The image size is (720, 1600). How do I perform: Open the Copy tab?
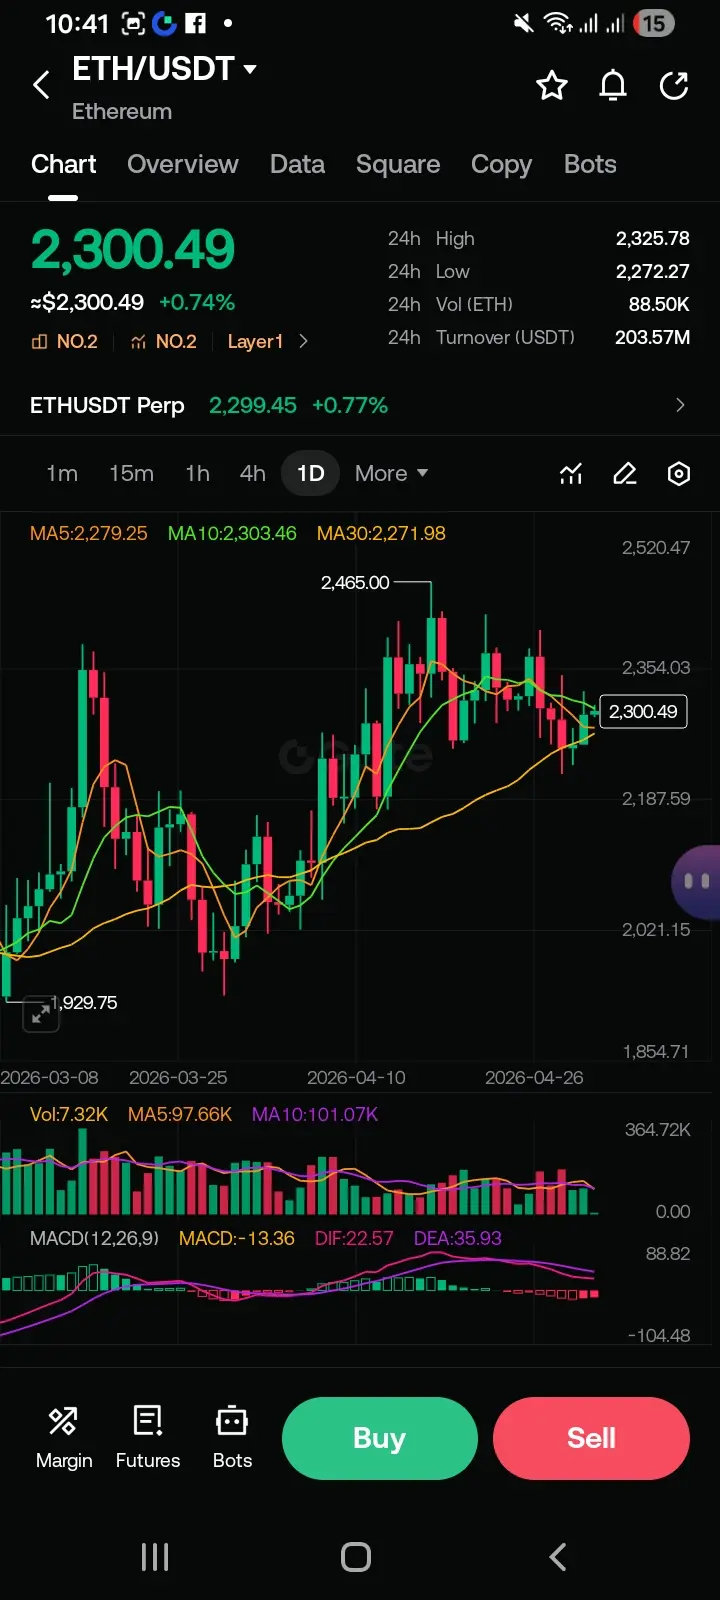coord(501,164)
